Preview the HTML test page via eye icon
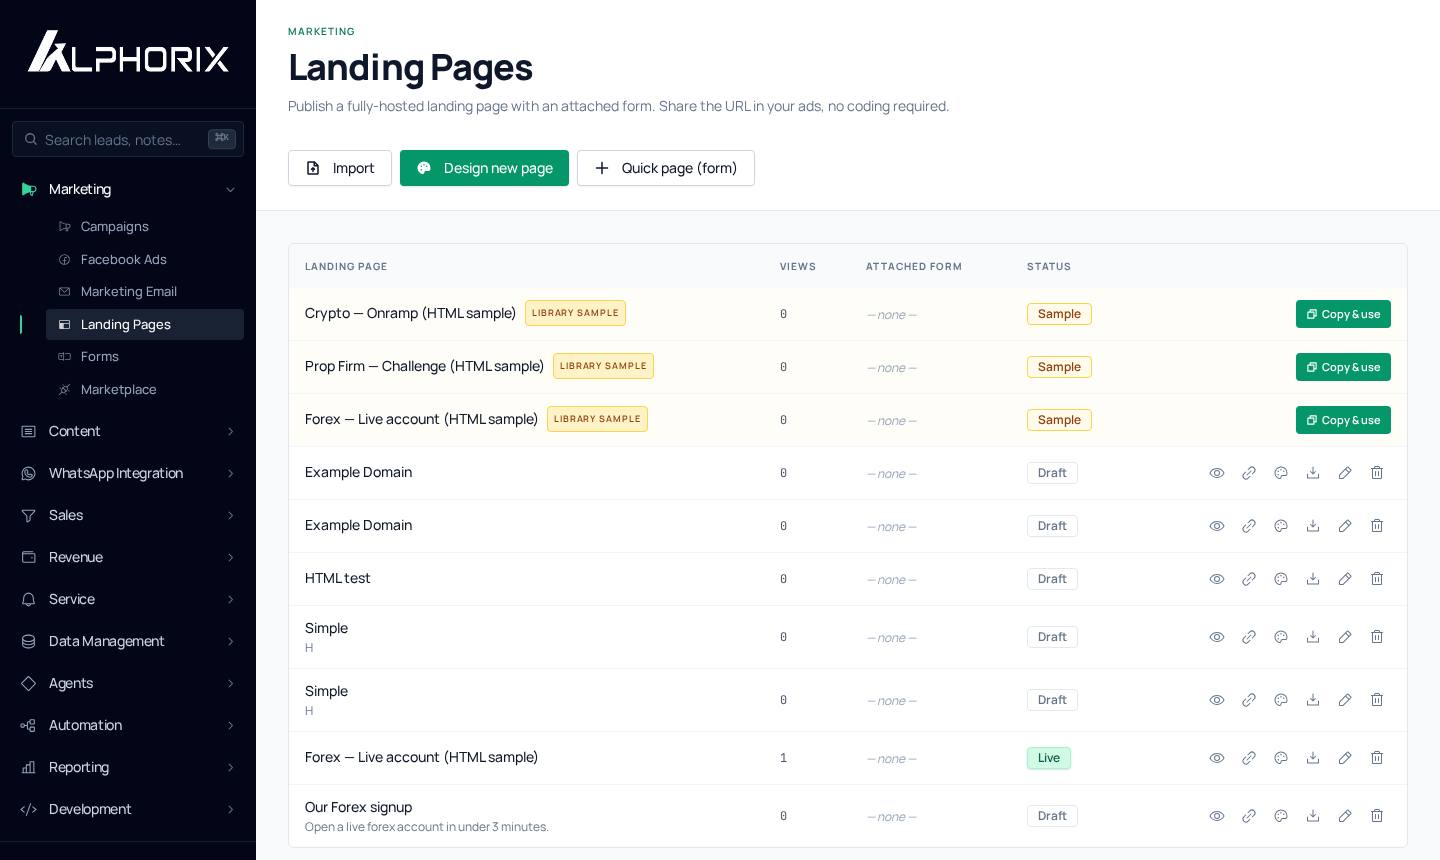The height and width of the screenshot is (860, 1440). click(x=1217, y=579)
